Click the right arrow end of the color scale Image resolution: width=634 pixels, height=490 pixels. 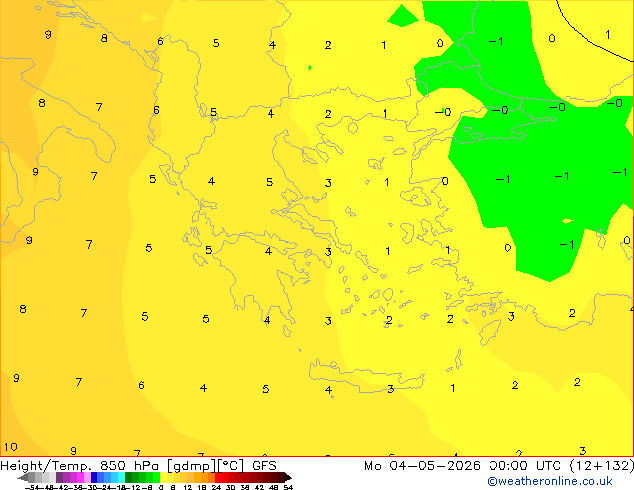(x=288, y=477)
